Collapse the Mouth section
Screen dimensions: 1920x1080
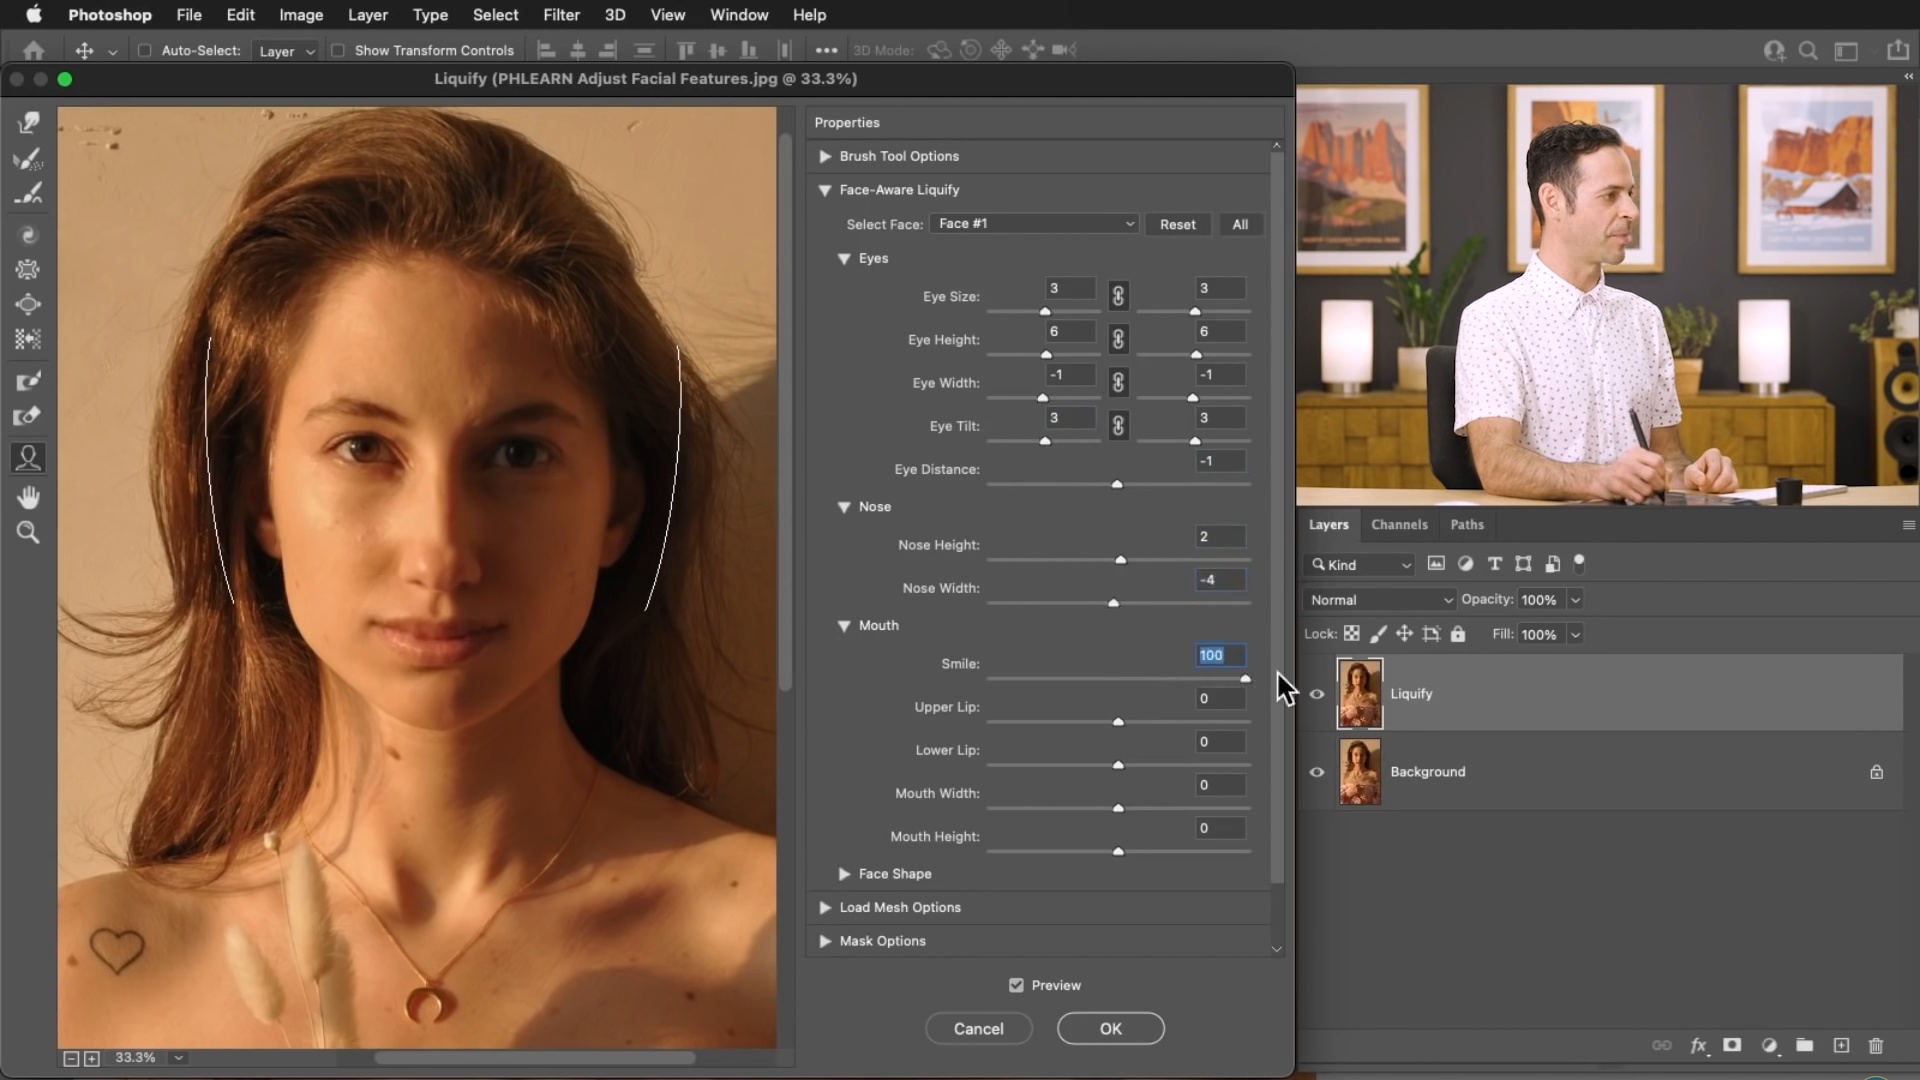(x=844, y=626)
